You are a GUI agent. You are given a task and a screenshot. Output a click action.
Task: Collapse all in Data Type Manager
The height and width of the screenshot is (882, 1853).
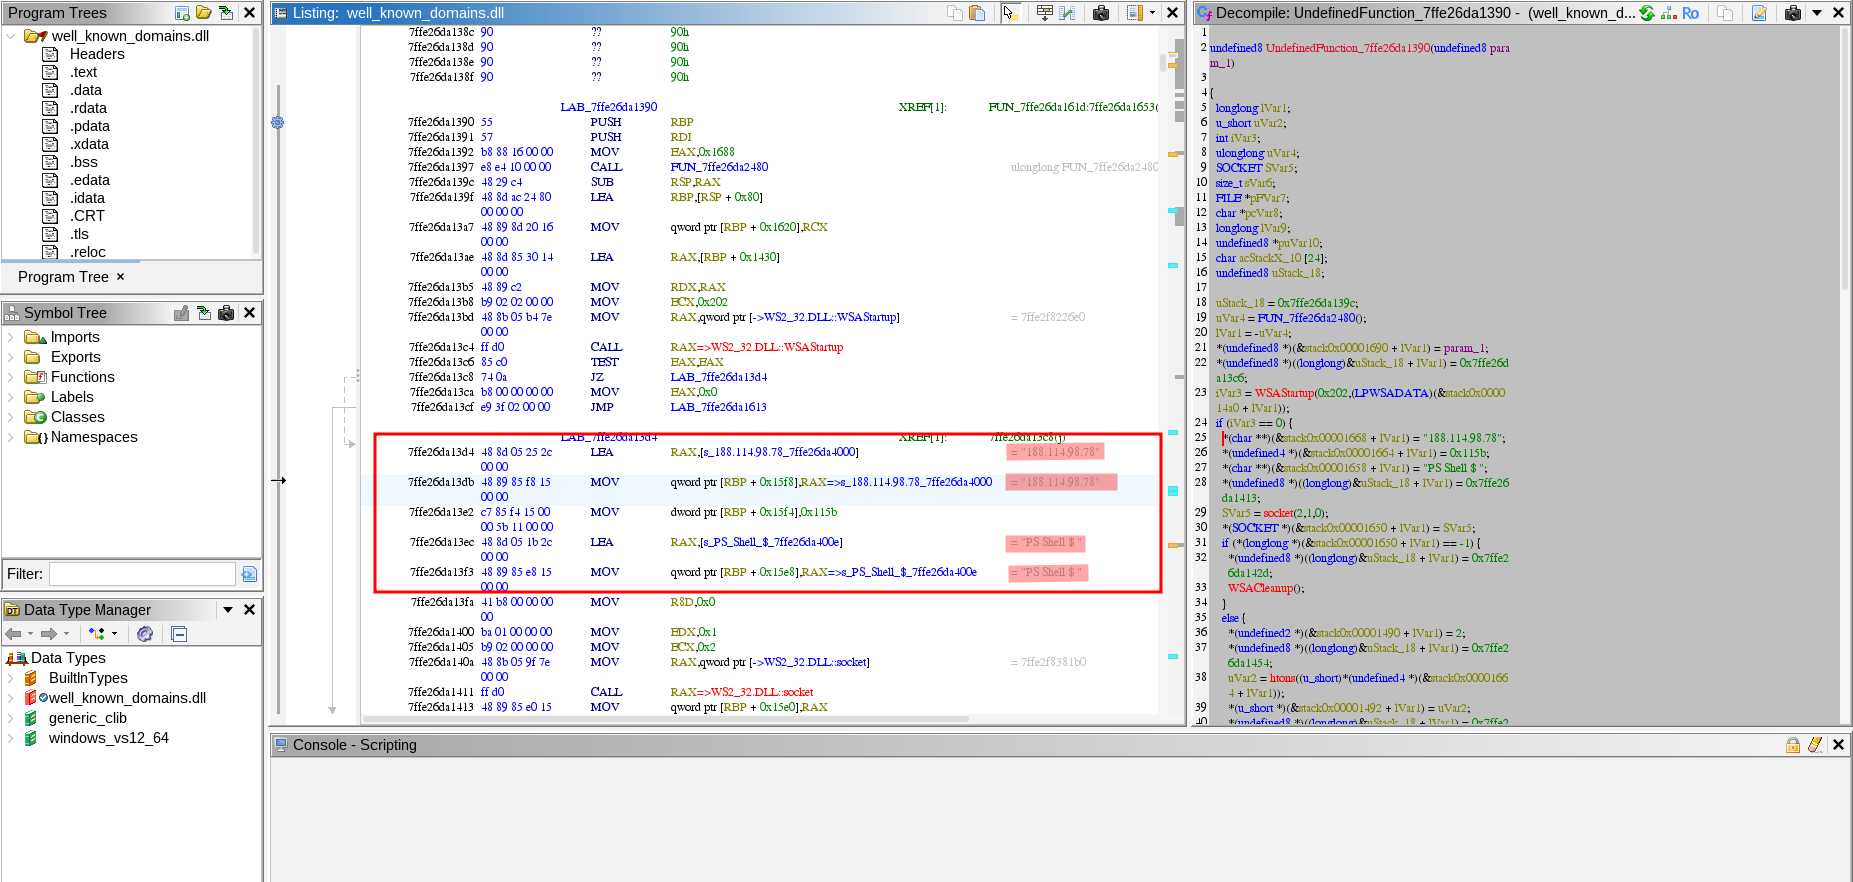coord(179,634)
